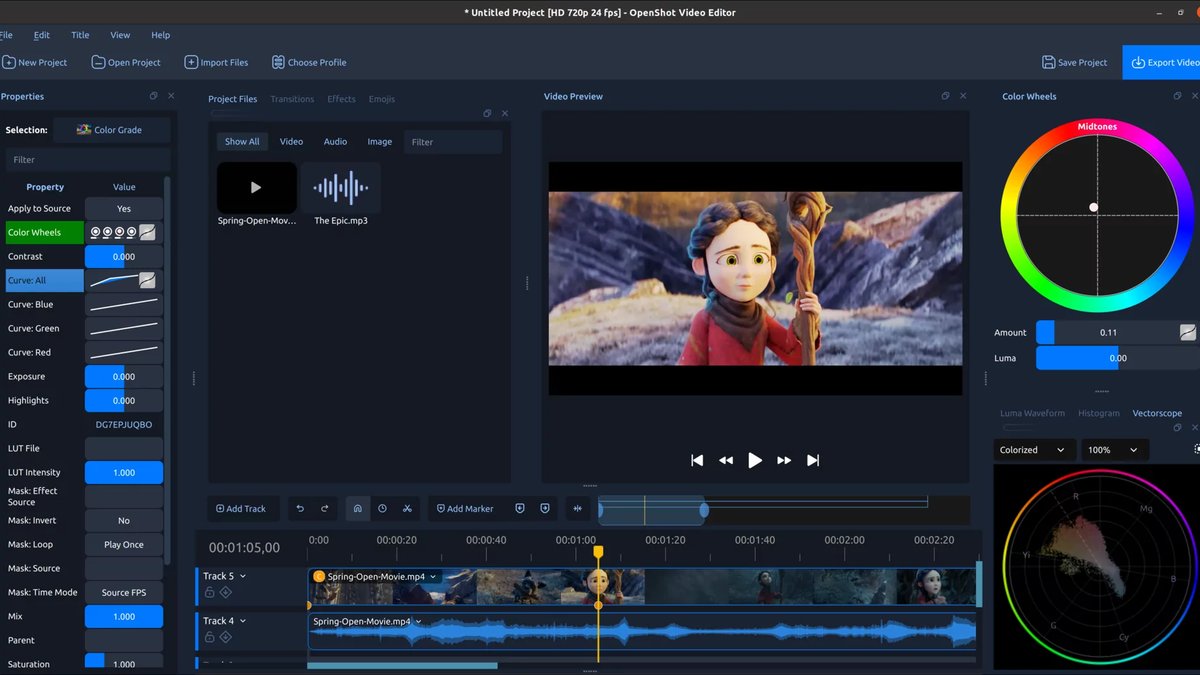Undo the last timeline action
1200x675 pixels.
[x=300, y=508]
